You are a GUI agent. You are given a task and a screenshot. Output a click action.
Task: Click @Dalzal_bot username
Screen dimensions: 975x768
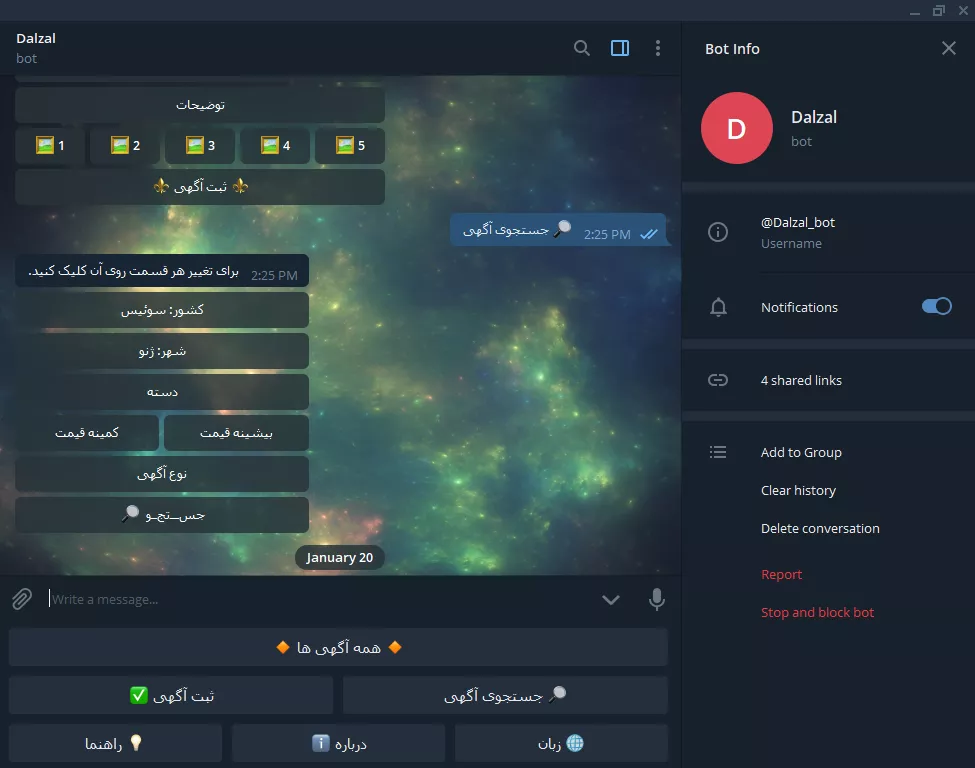point(798,222)
